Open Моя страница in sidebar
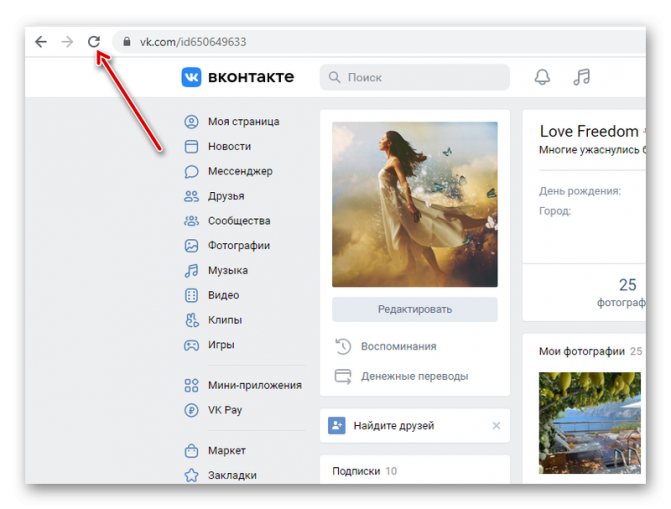This screenshot has width=671, height=509. coord(243,122)
